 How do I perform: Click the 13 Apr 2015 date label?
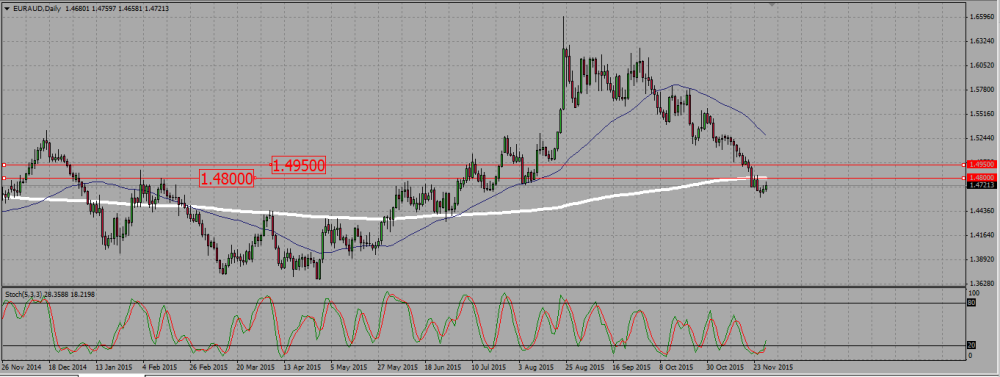tap(302, 367)
